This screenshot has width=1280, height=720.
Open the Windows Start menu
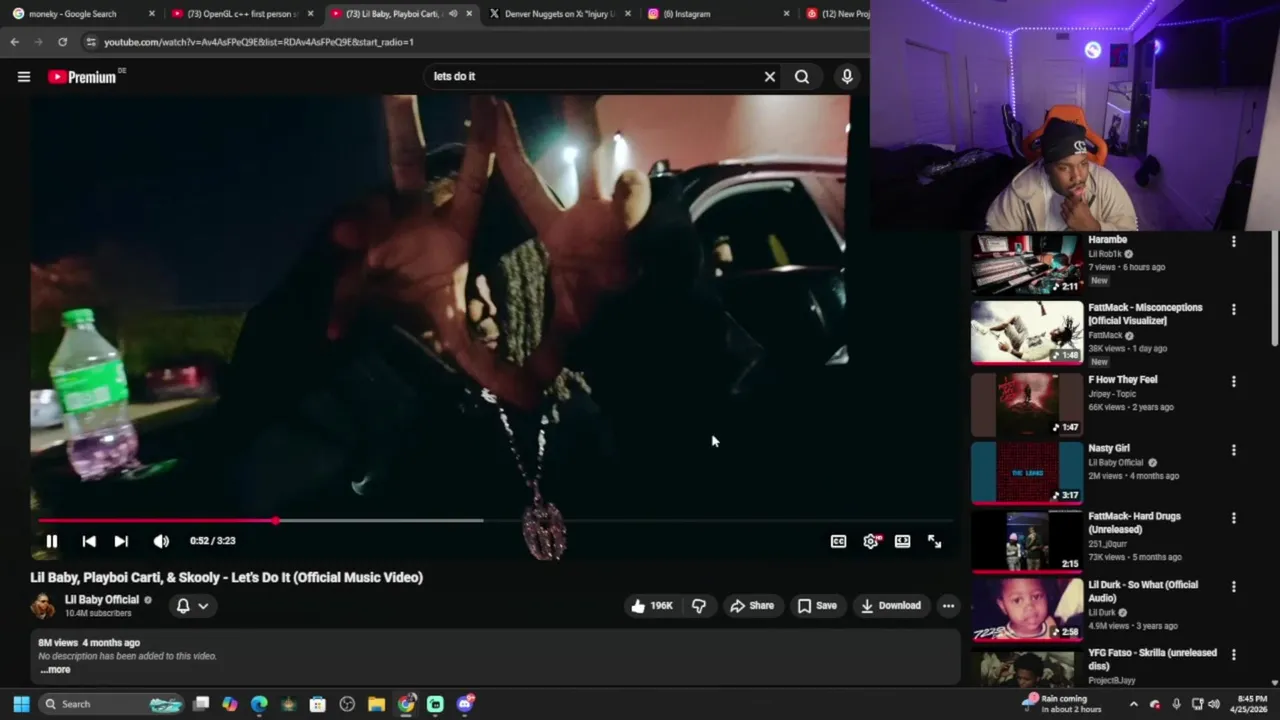(21, 704)
